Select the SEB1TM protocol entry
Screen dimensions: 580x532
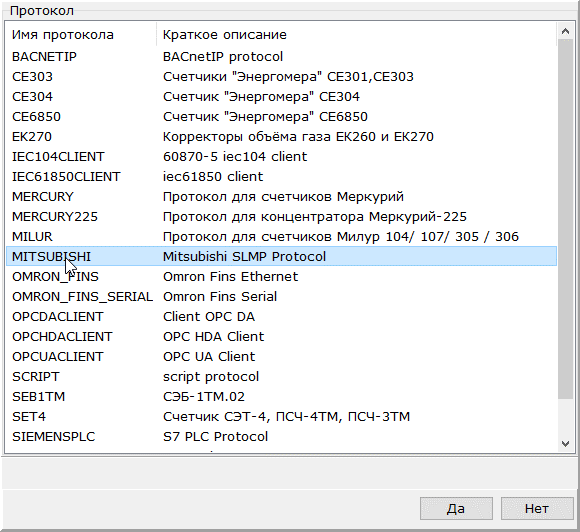(x=281, y=396)
